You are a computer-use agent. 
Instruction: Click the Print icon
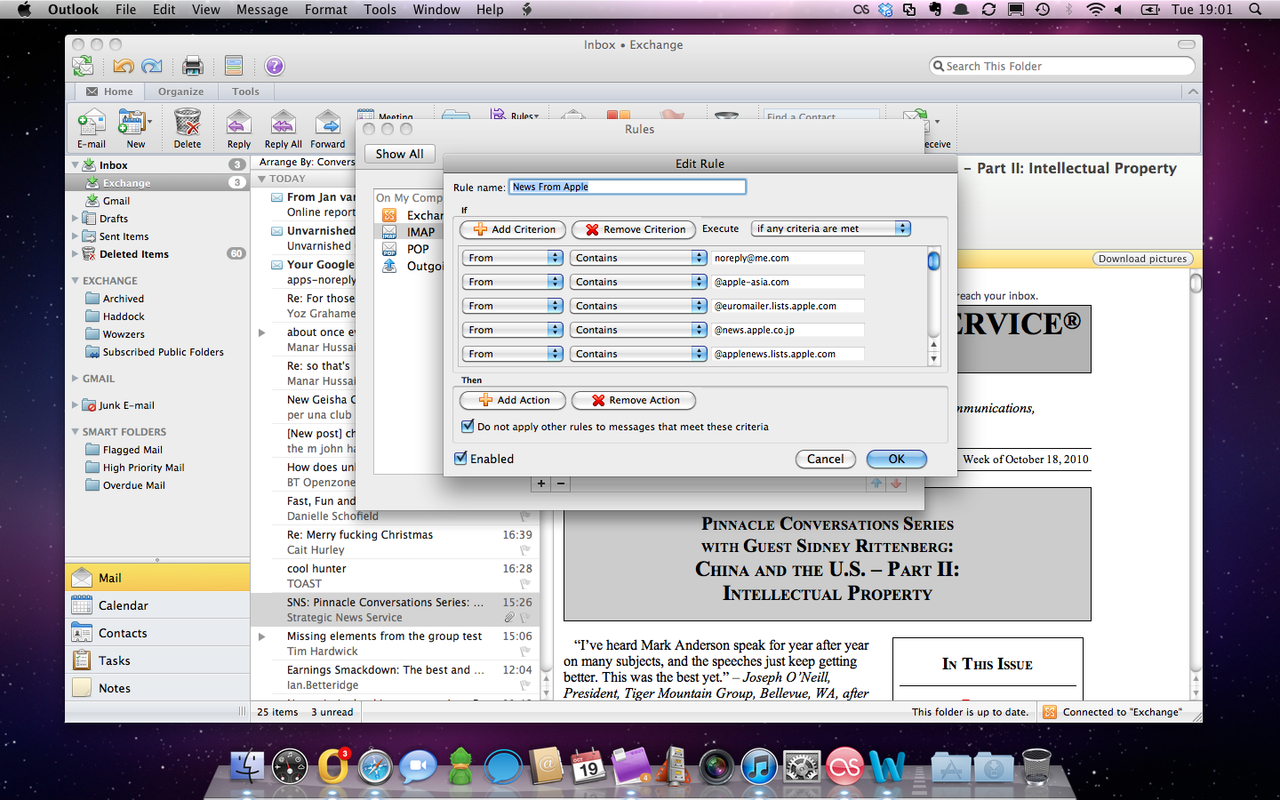tap(192, 66)
